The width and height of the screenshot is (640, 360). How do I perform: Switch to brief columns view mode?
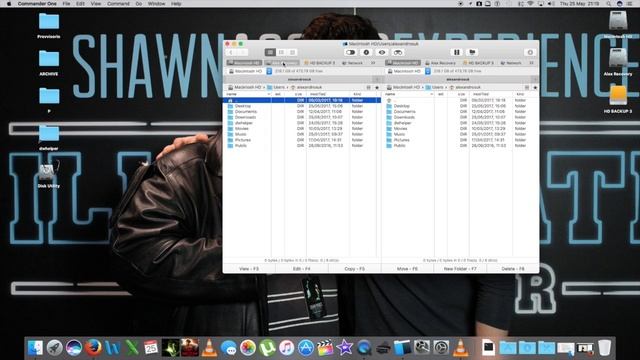(281, 52)
